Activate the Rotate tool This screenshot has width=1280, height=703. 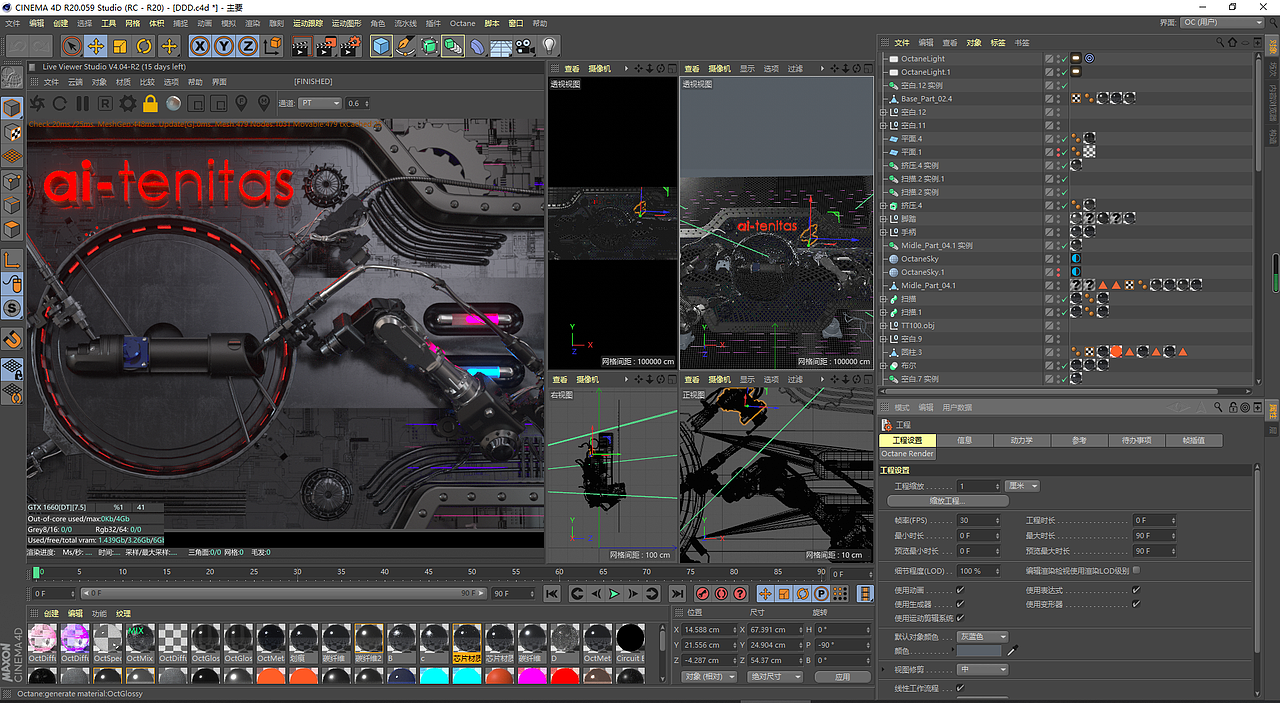(x=144, y=46)
